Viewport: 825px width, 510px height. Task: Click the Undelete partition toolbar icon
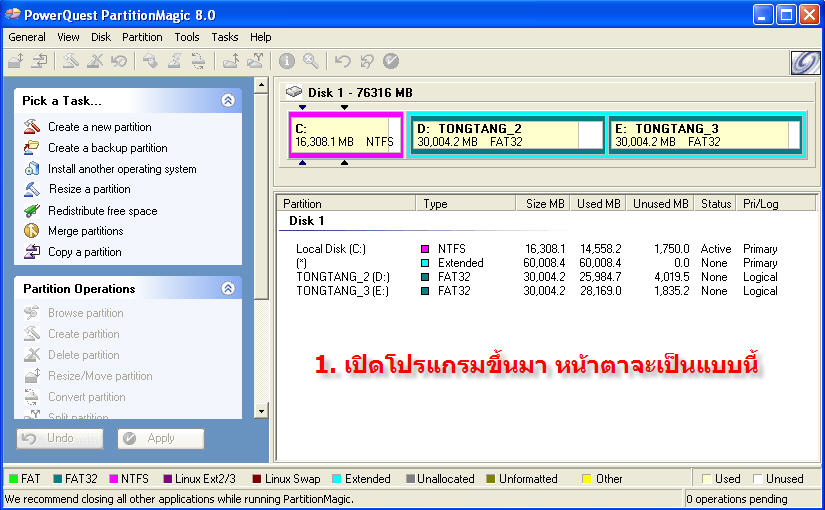[119, 62]
